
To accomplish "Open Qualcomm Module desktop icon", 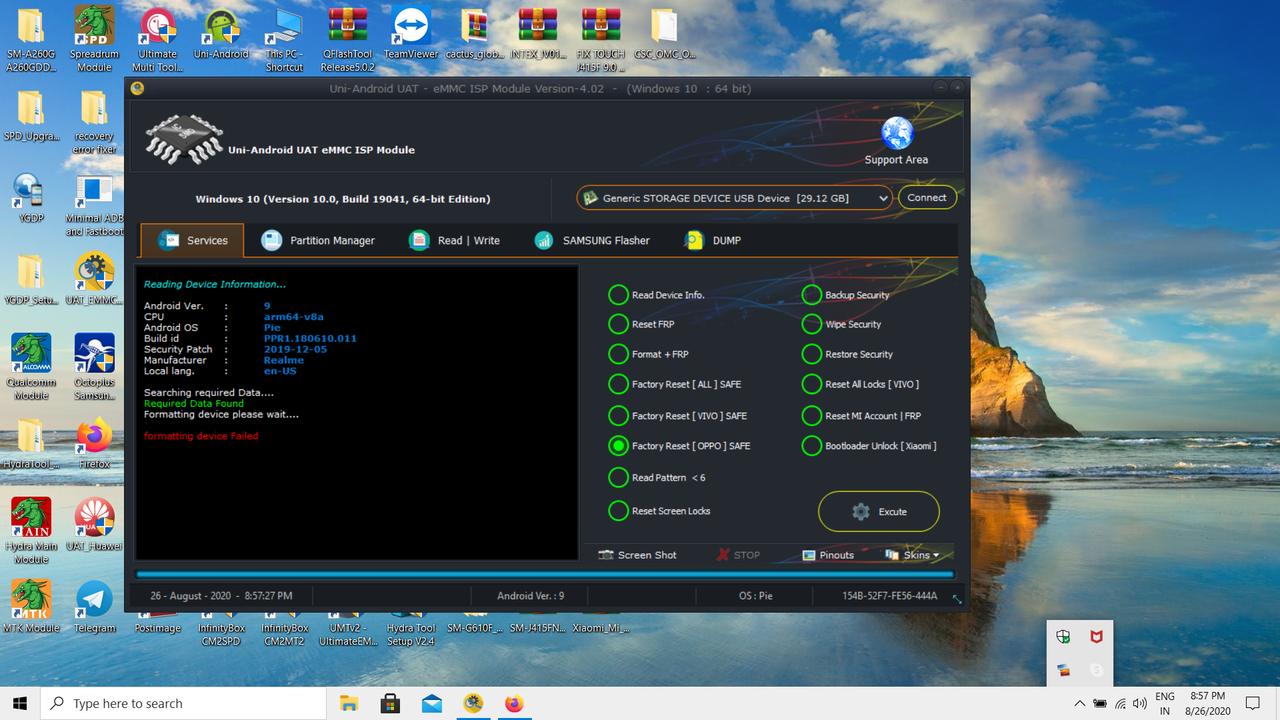I will click(x=31, y=367).
